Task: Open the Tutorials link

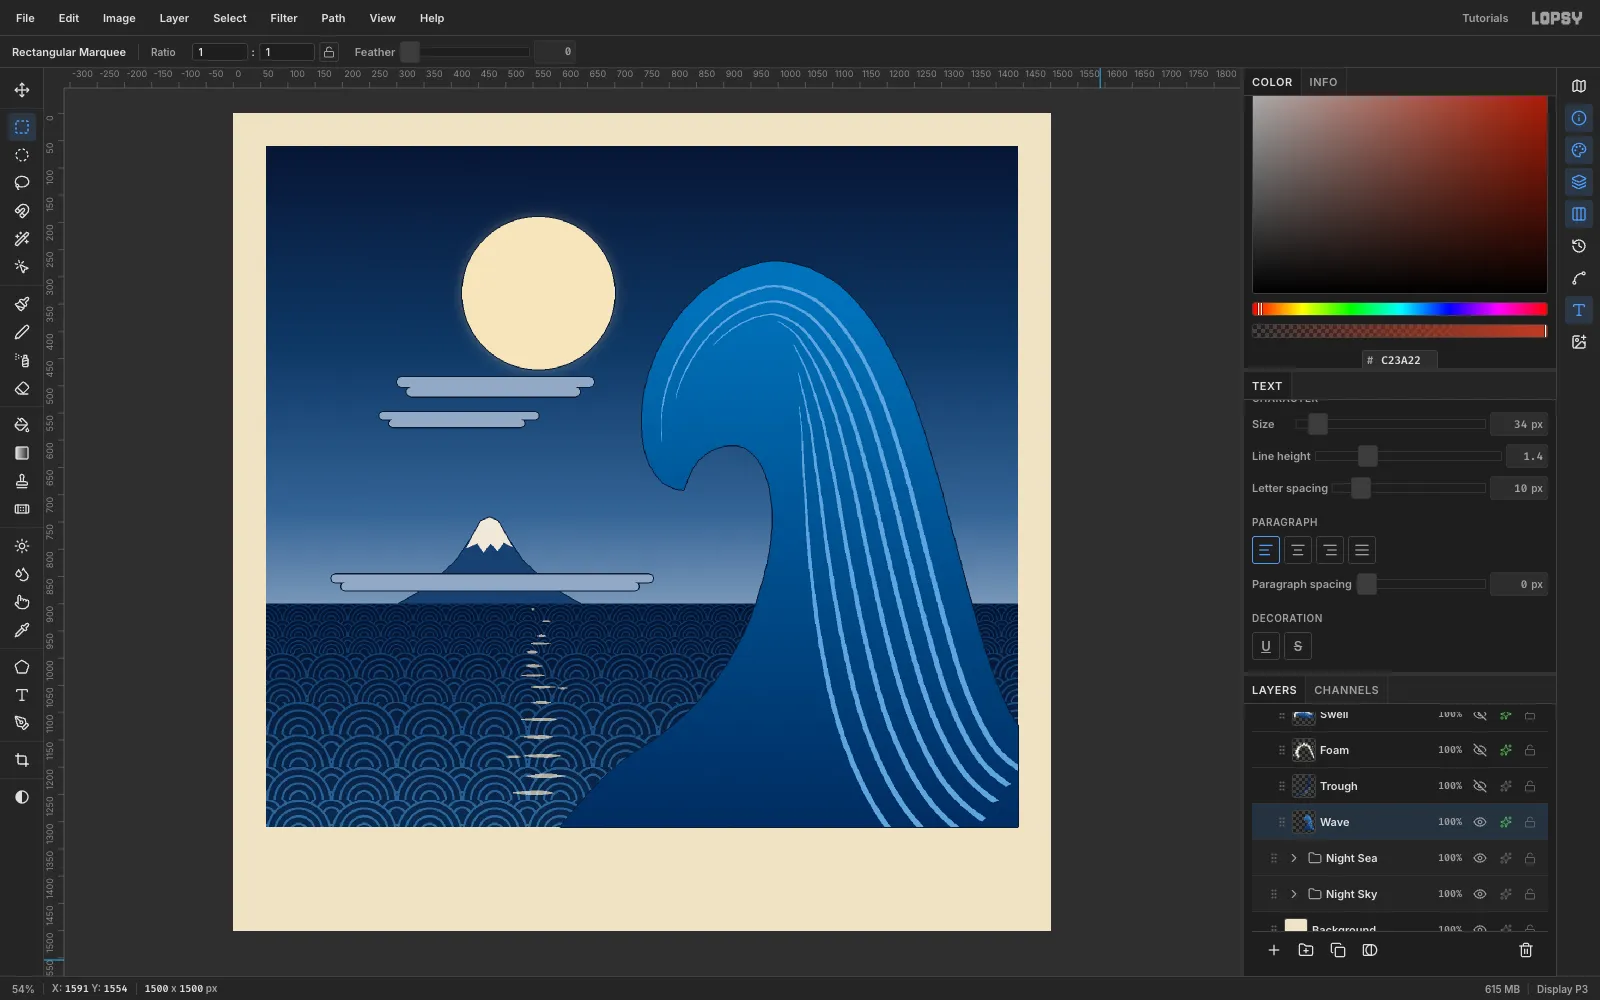Action: [1485, 18]
